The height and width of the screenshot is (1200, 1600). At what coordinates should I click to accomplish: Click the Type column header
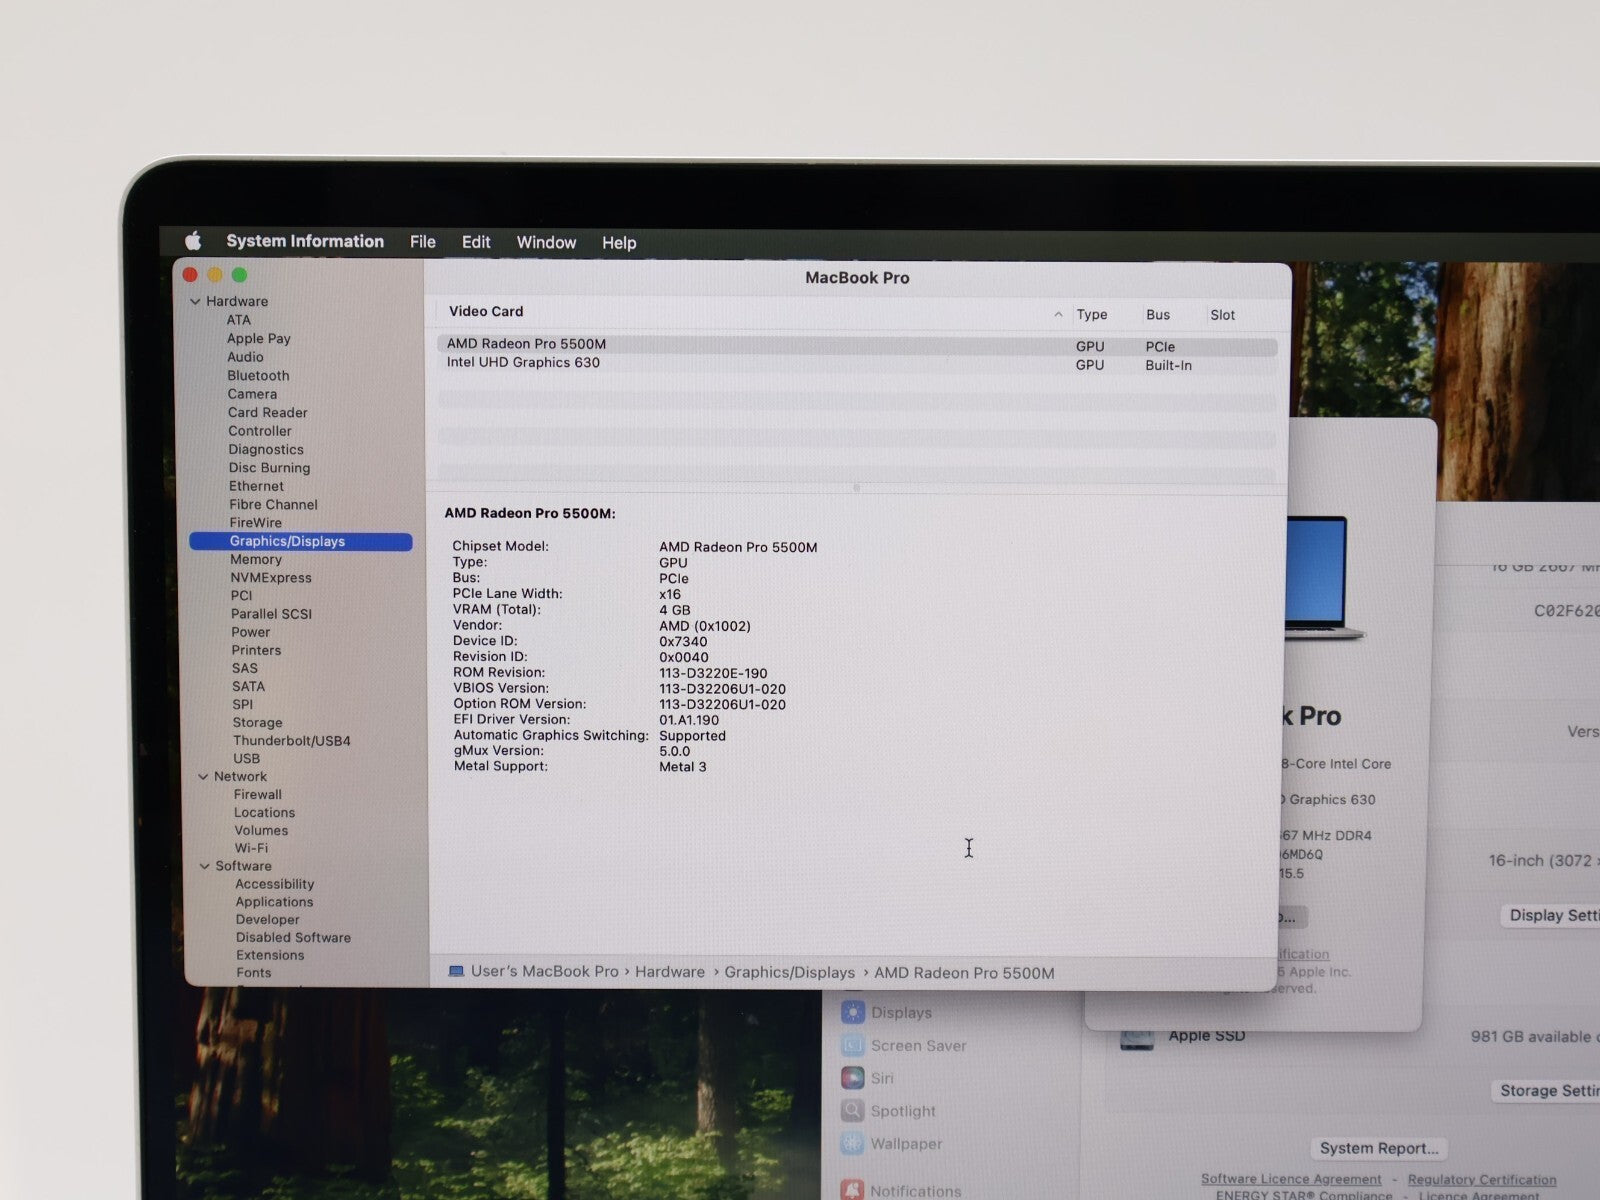tap(1092, 315)
